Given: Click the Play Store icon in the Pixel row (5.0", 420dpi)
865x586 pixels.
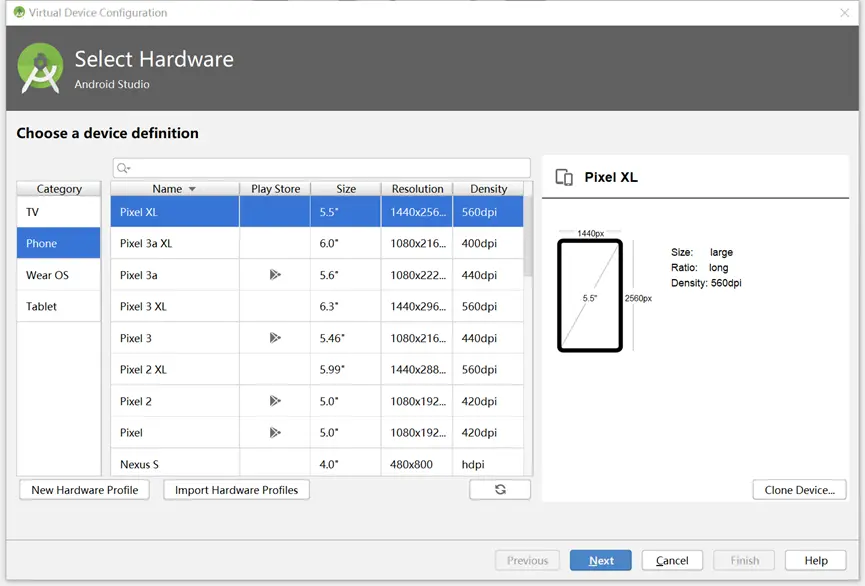Looking at the screenshot, I should point(275,433).
